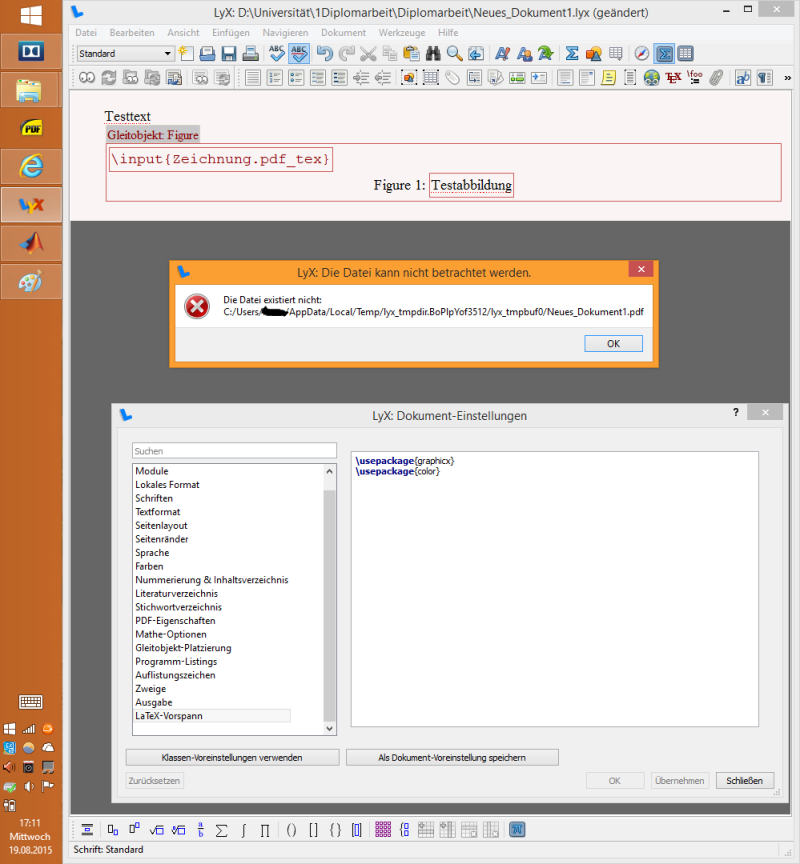
Task: Click the New document icon
Action: click(x=186, y=53)
